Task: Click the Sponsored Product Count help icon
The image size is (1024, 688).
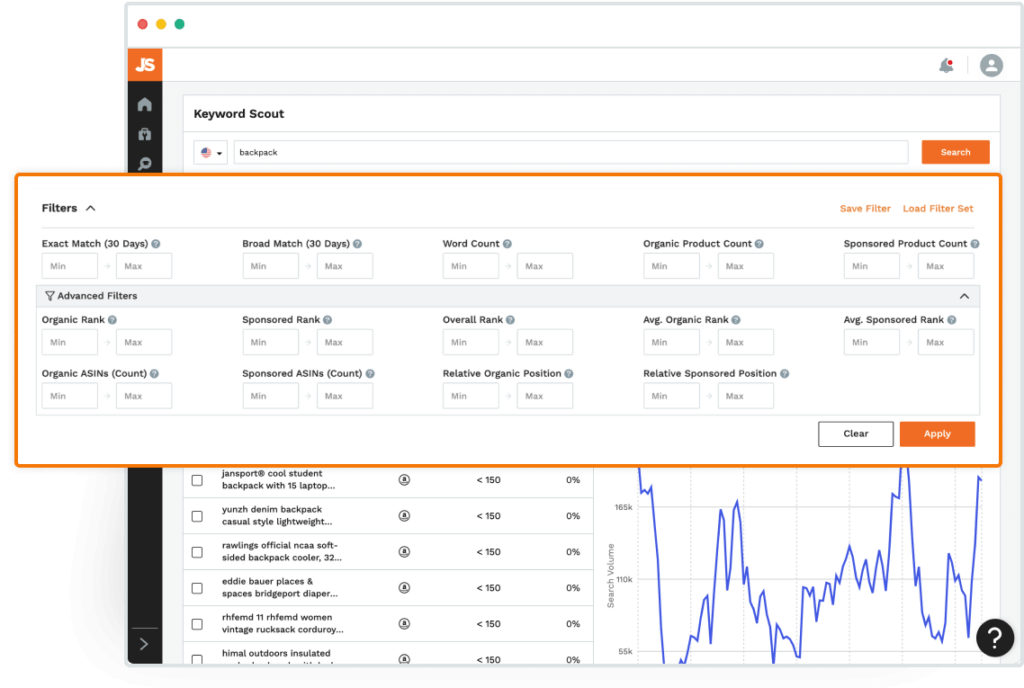Action: click(975, 244)
